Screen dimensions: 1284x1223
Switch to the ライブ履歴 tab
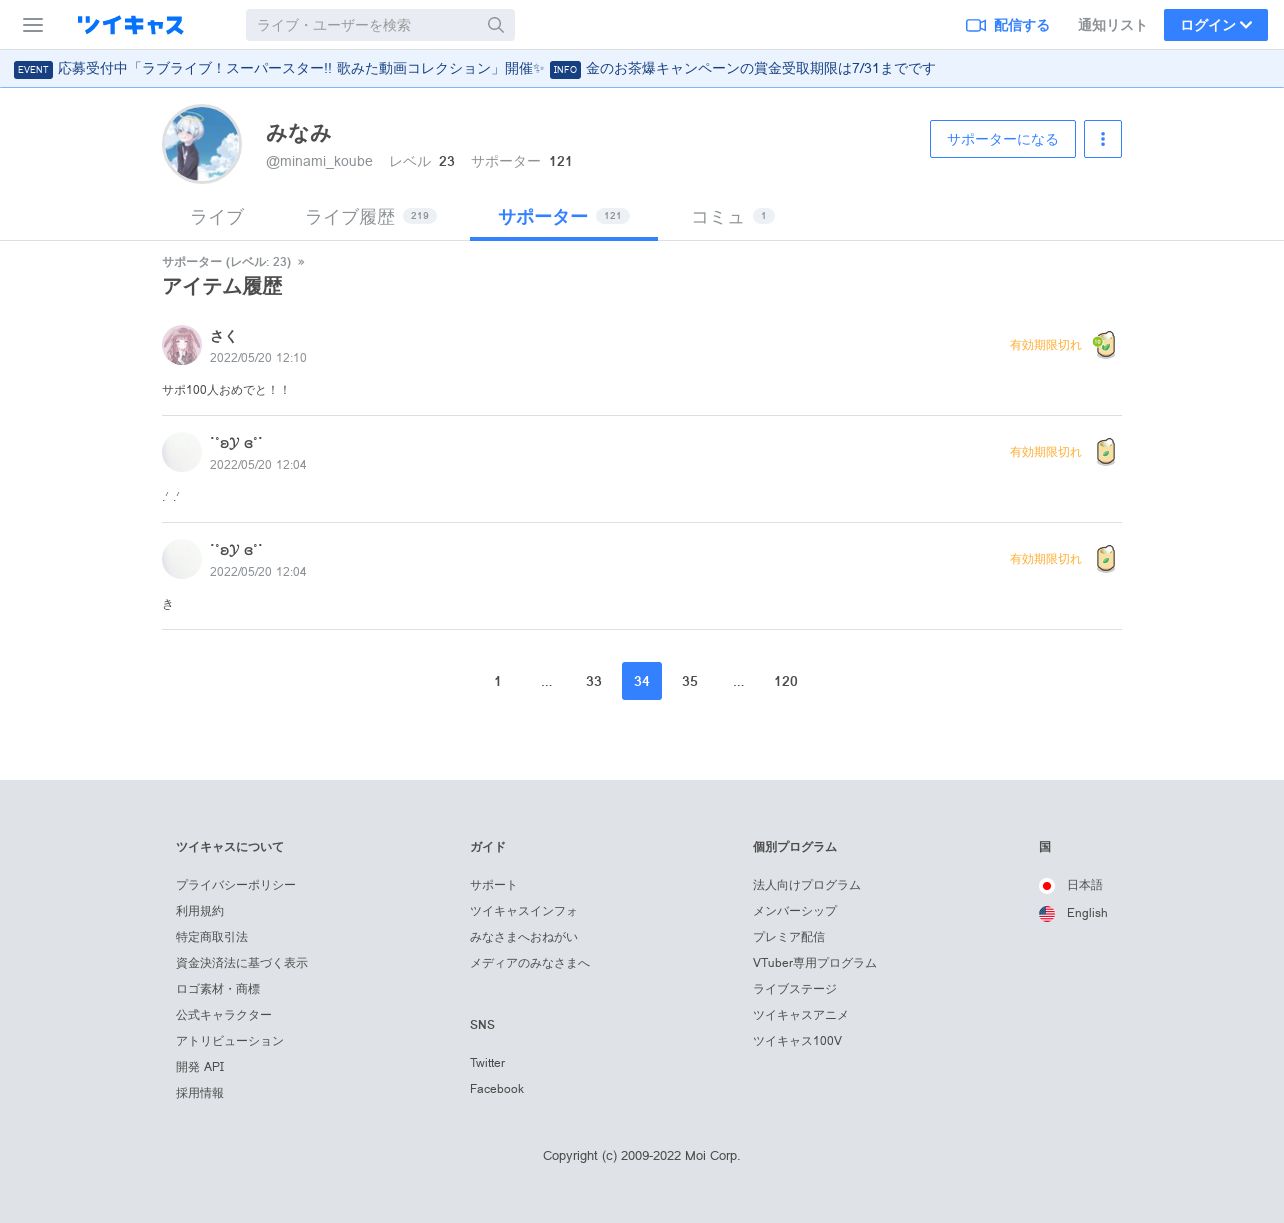pos(371,217)
